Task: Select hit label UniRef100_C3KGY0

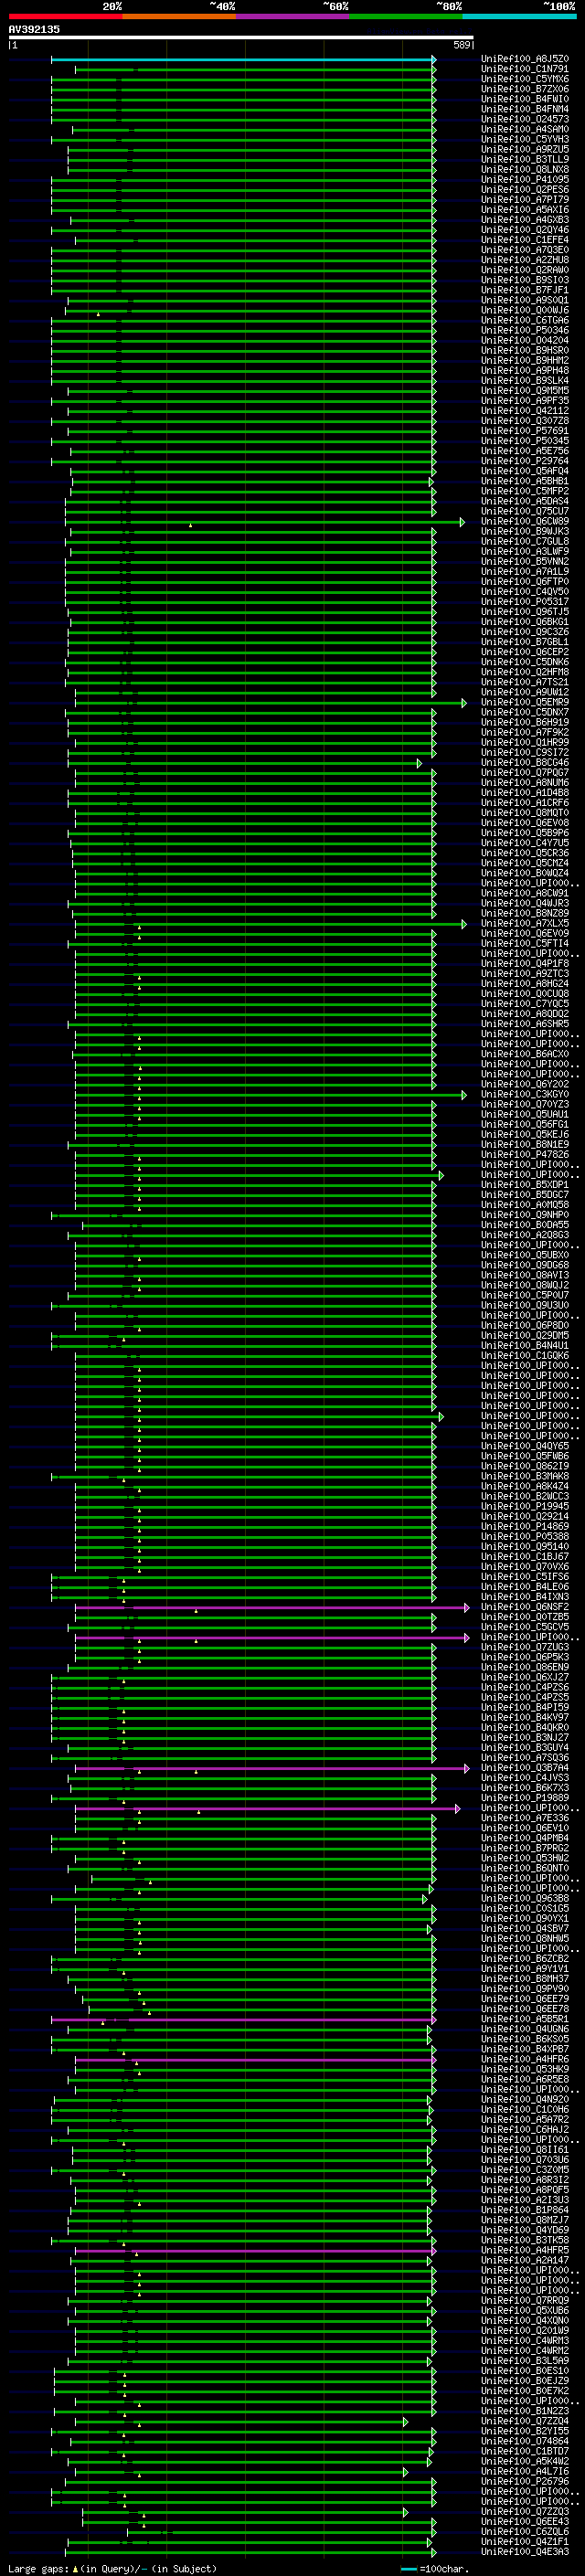Action: (x=525, y=1095)
